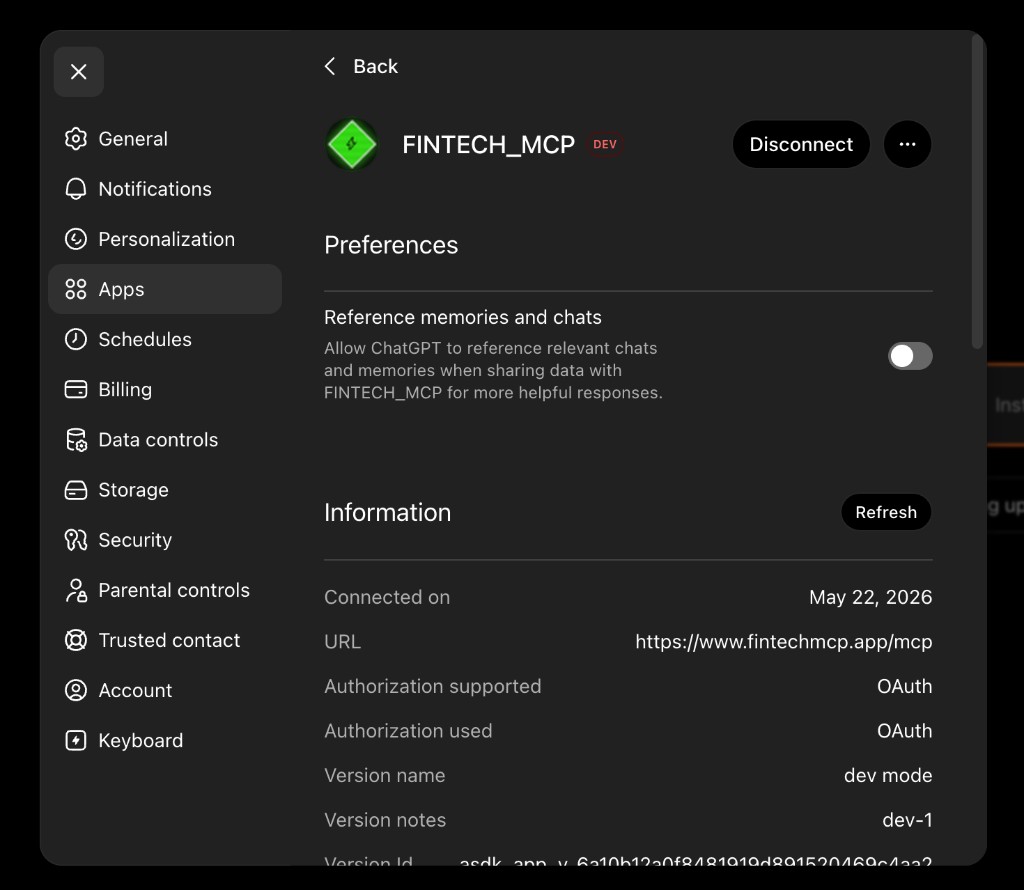This screenshot has width=1024, height=890.
Task: Close the settings dialog with X
Action: 78,72
